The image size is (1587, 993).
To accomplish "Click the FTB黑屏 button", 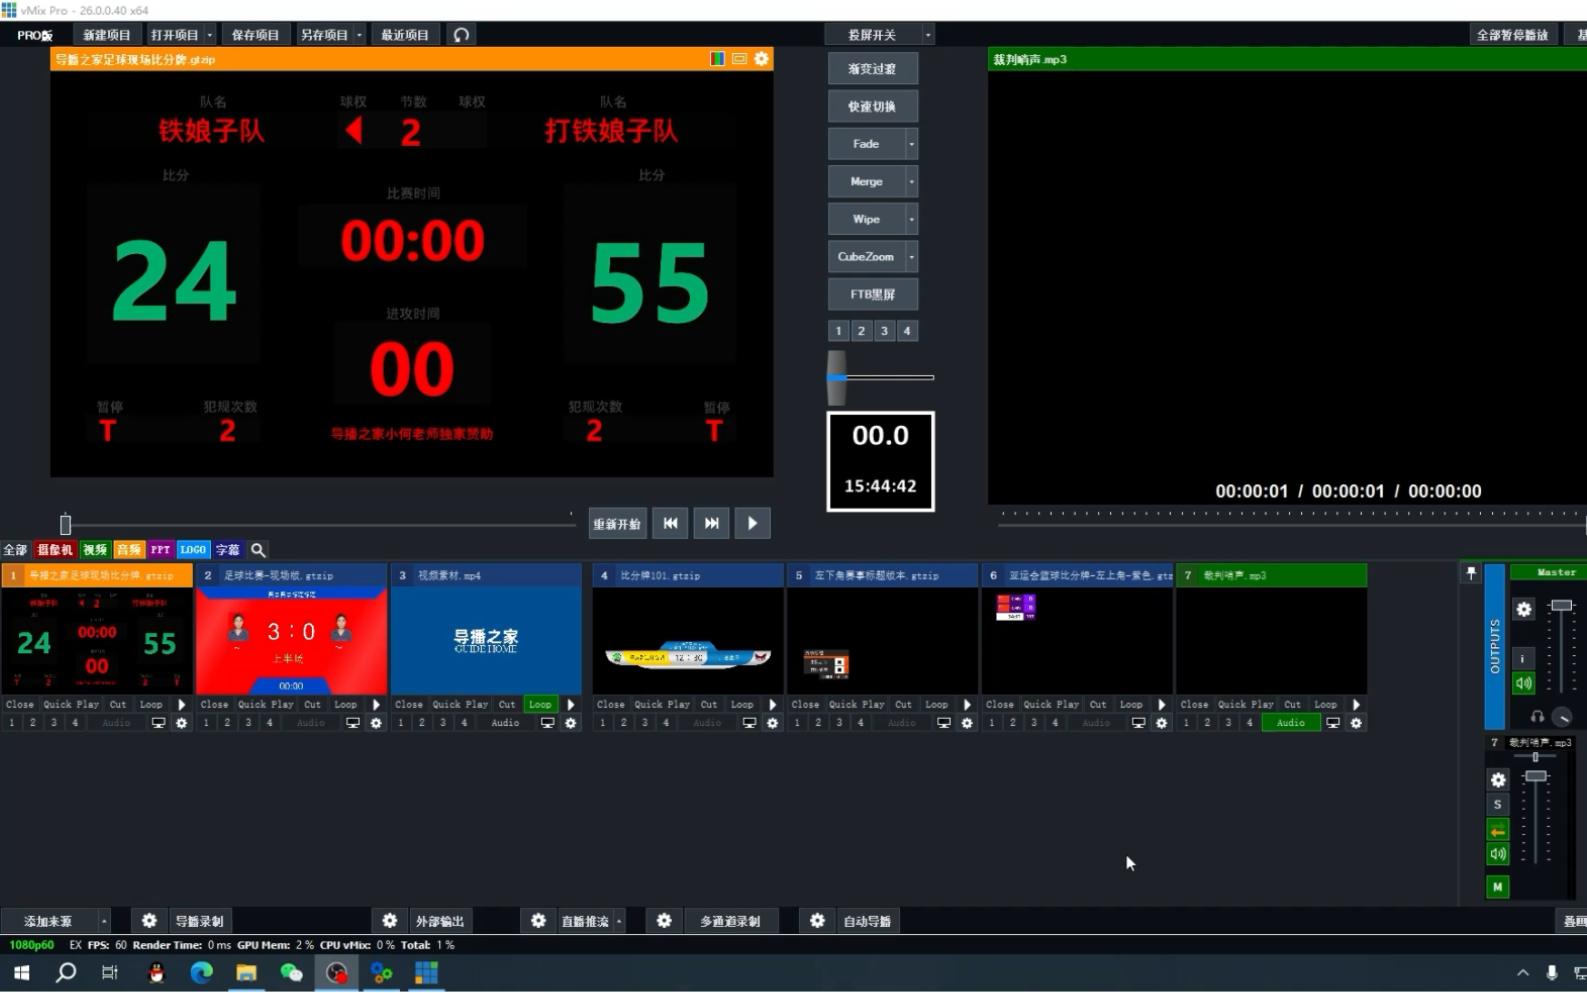I will click(x=872, y=294).
